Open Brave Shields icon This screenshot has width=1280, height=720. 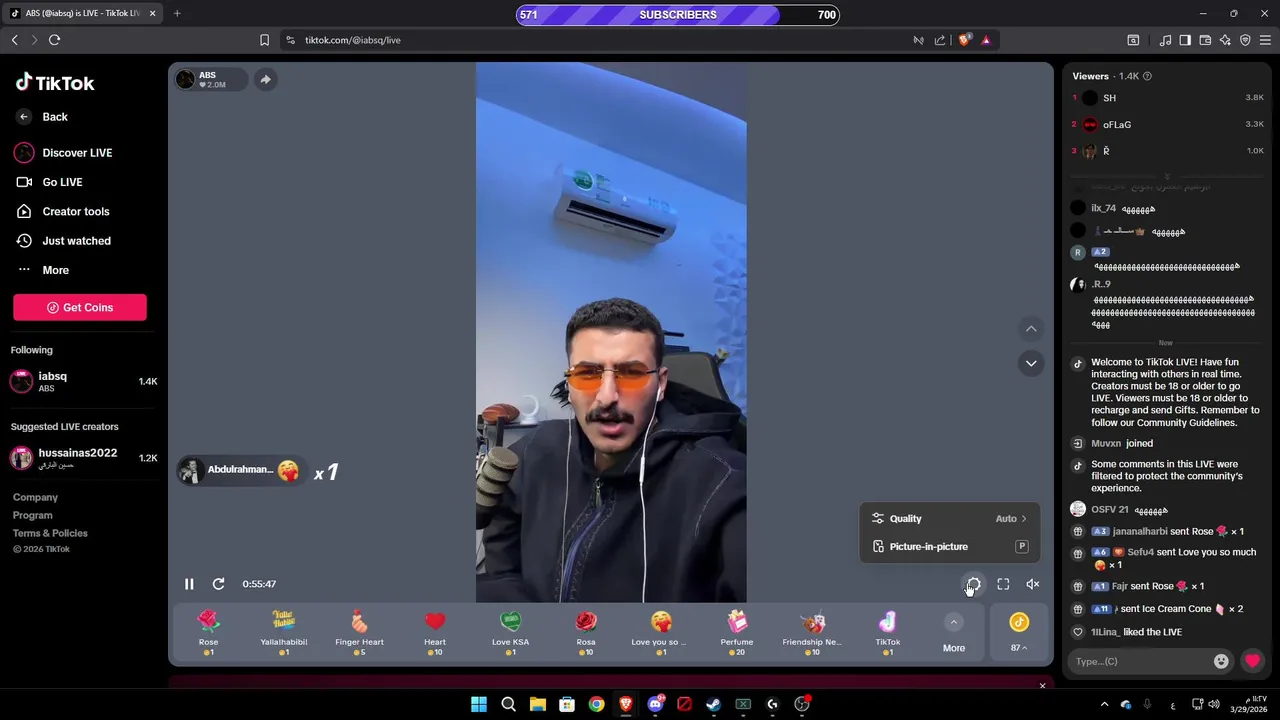pyautogui.click(x=964, y=40)
